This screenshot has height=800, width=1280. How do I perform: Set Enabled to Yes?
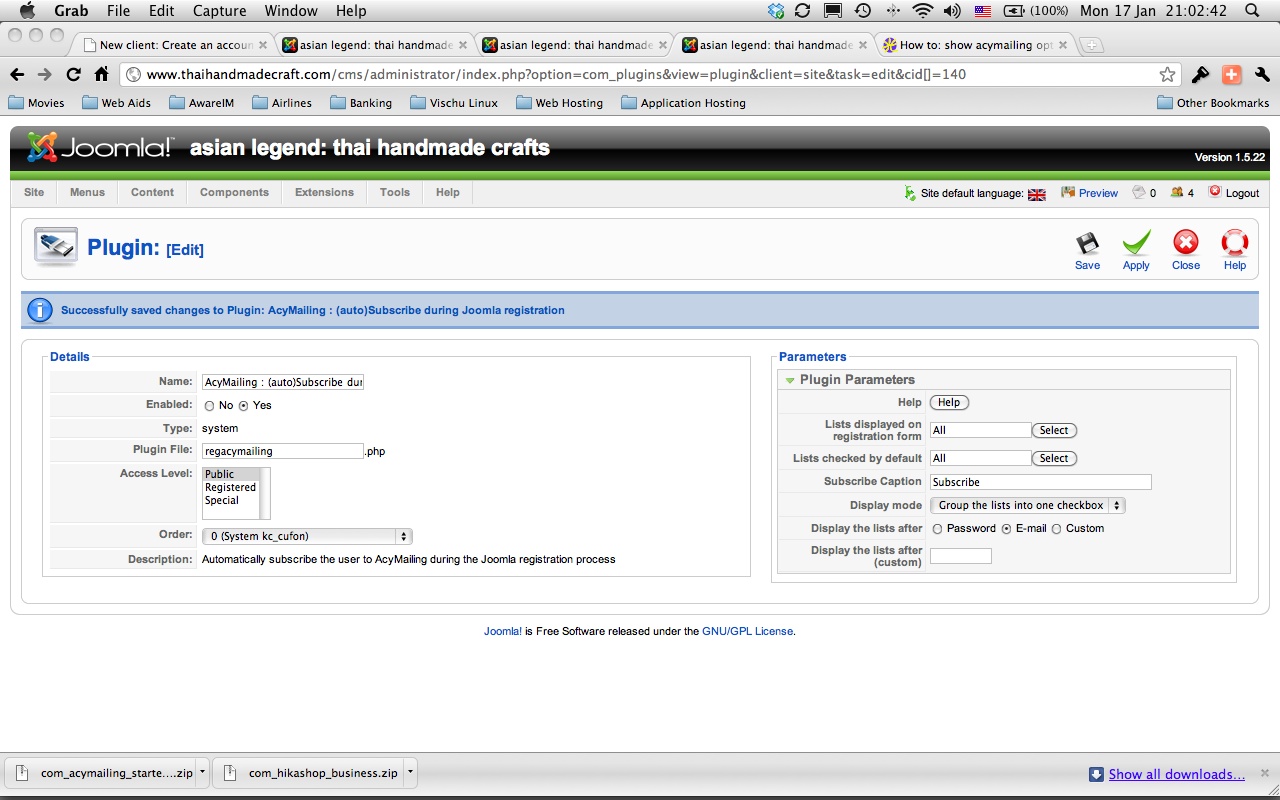(243, 406)
